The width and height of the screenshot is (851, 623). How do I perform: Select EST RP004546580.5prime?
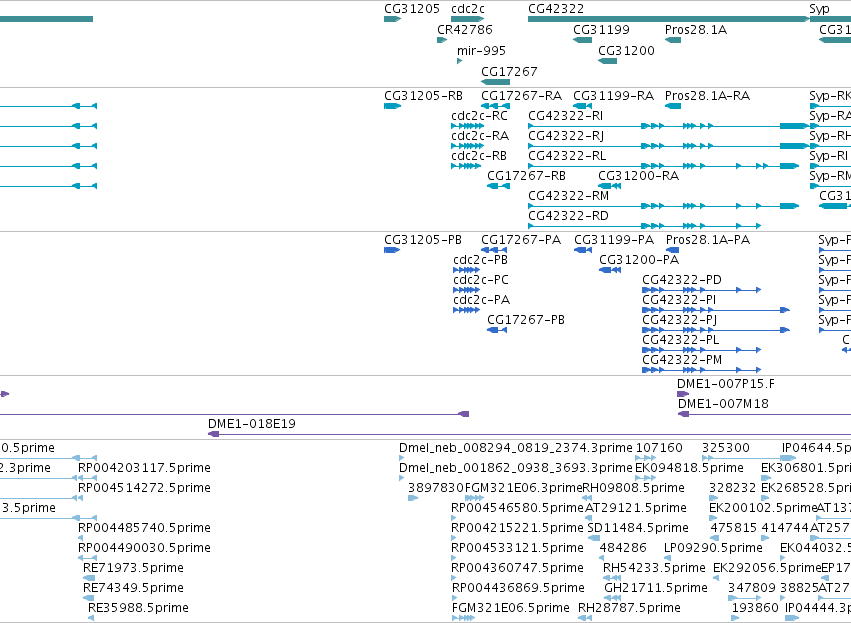pyautogui.click(x=517, y=508)
